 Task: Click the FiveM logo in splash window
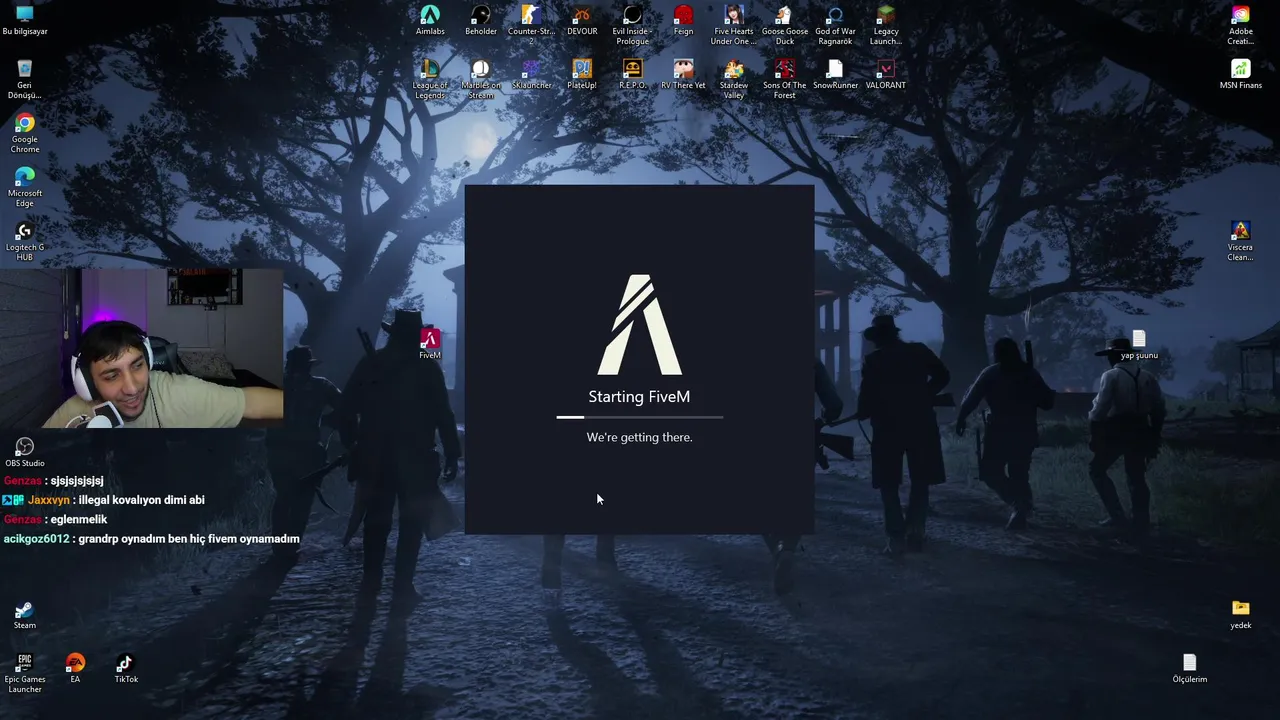(x=640, y=325)
